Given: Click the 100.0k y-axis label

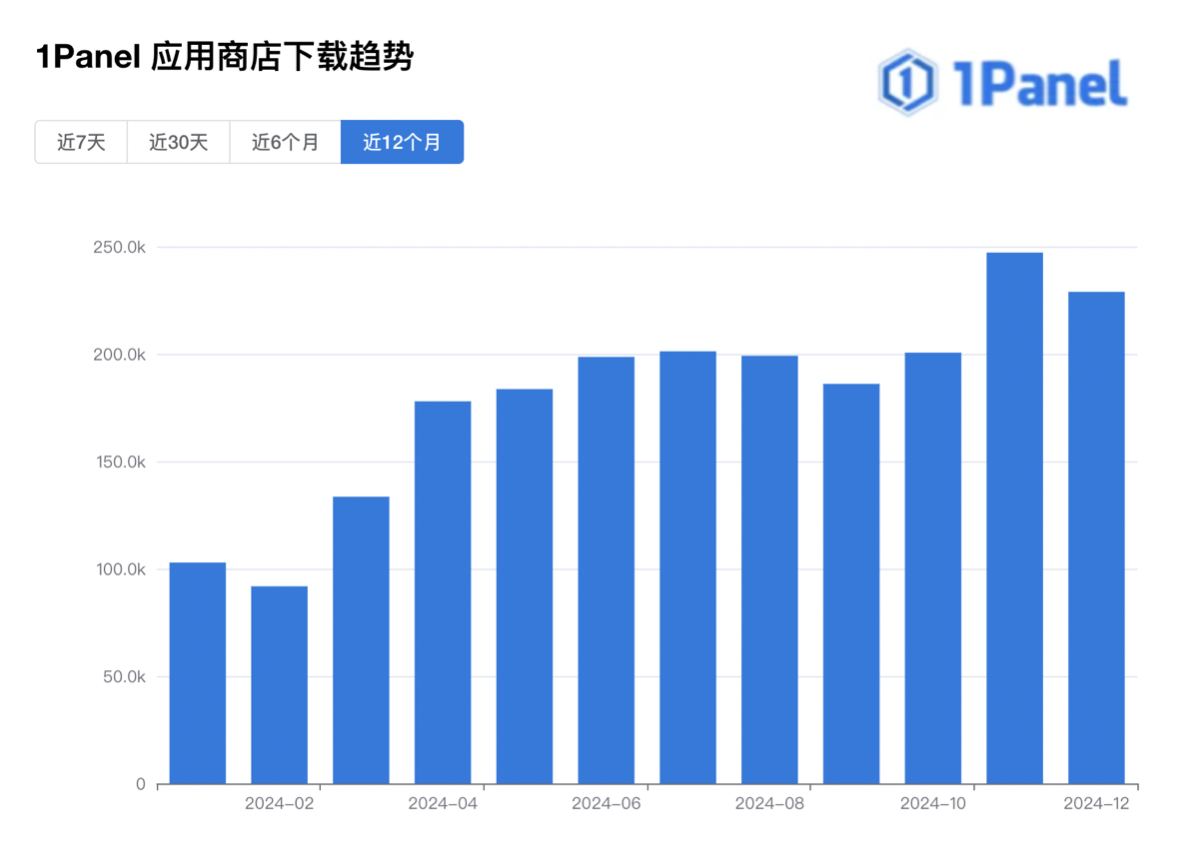Looking at the screenshot, I should click(121, 569).
